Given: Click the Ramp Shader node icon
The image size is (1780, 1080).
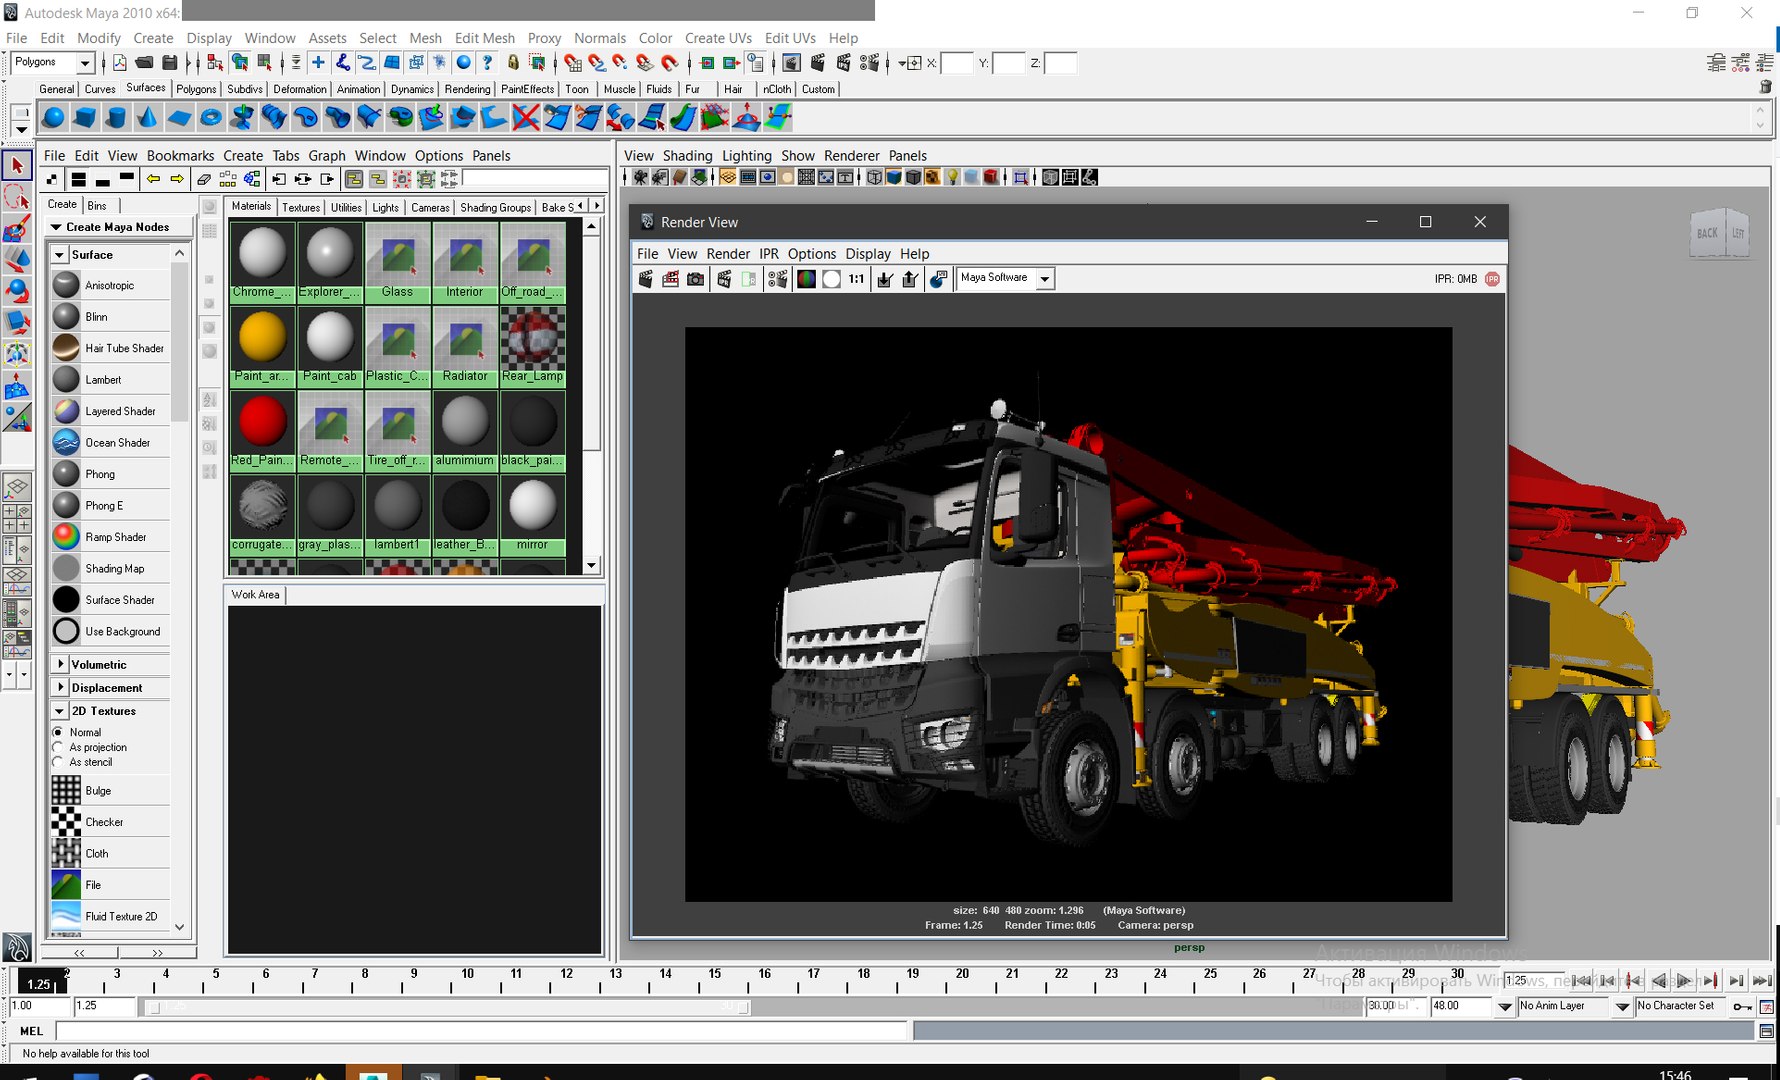Looking at the screenshot, I should [x=66, y=537].
